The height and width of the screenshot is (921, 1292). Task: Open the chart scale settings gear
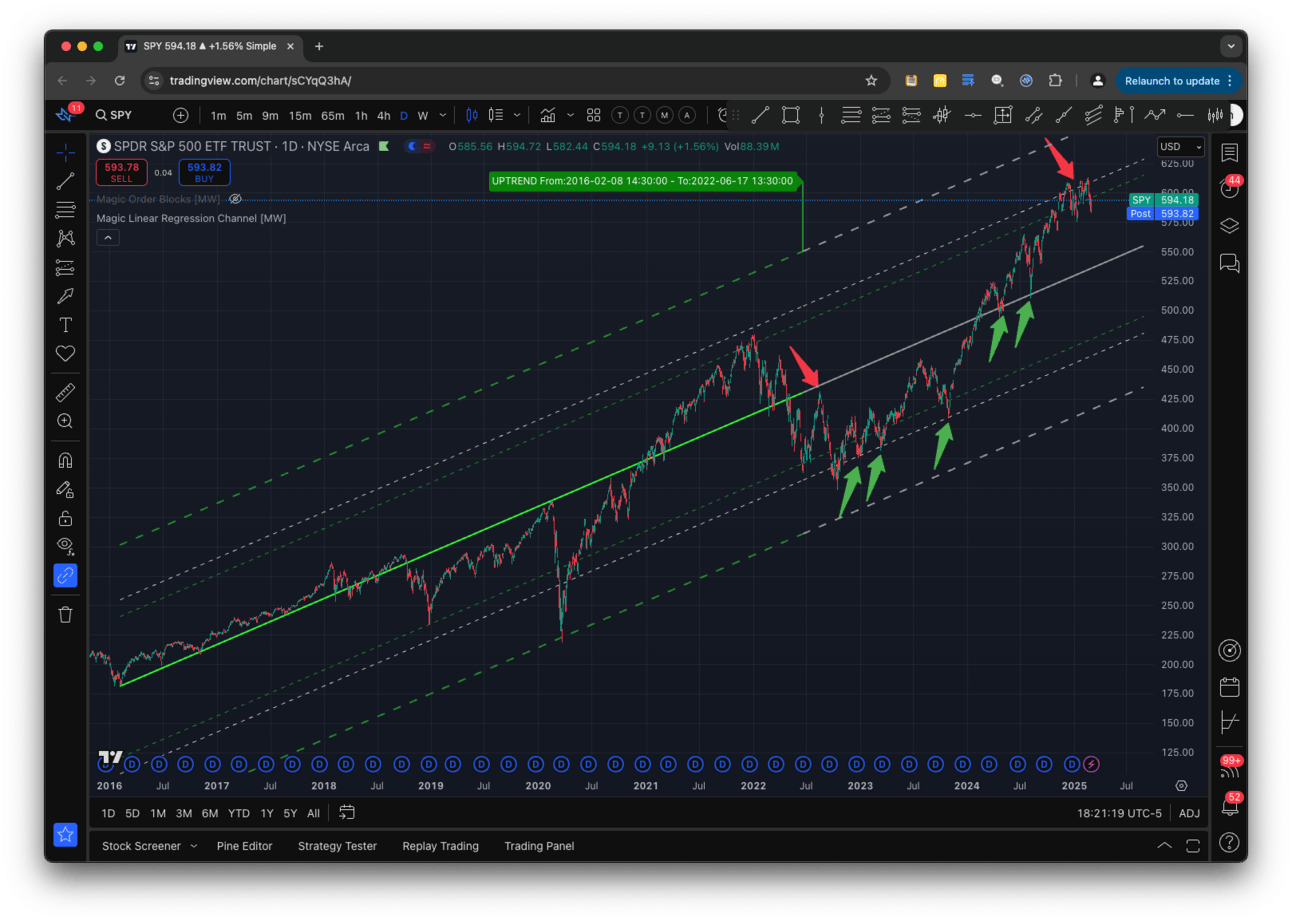pos(1182,786)
